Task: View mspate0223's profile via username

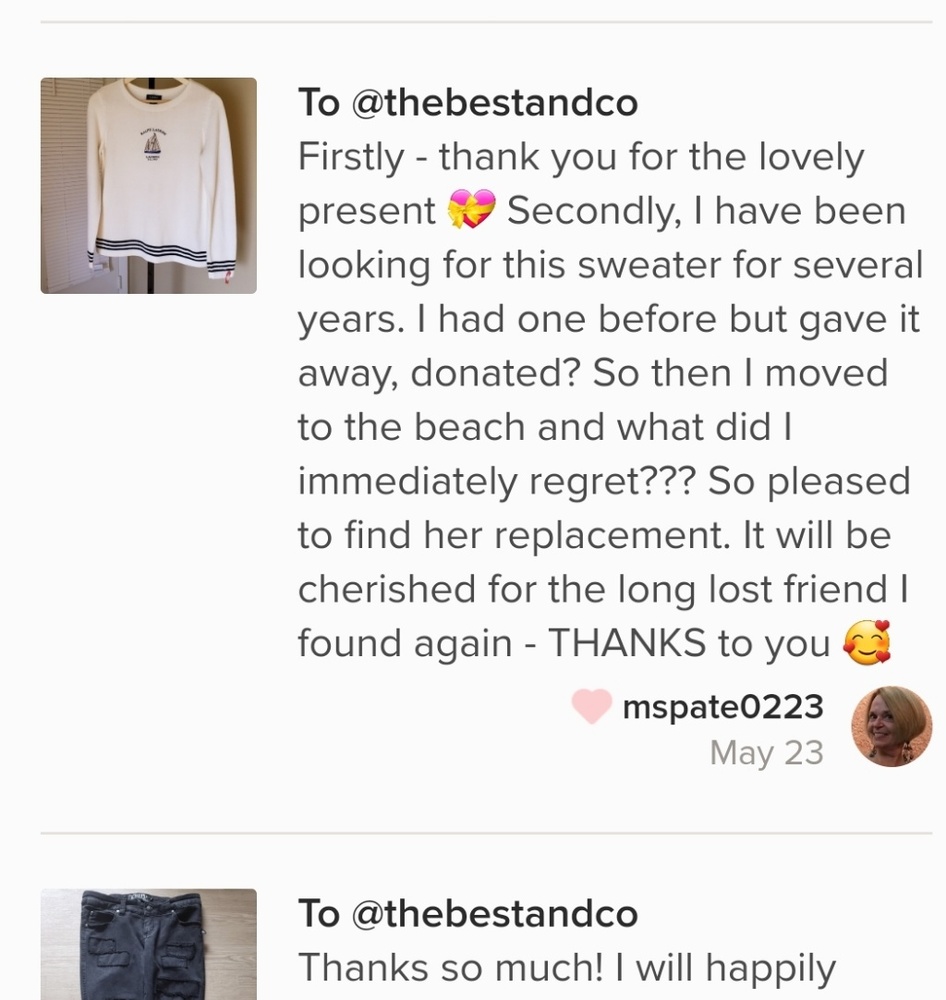Action: point(723,707)
